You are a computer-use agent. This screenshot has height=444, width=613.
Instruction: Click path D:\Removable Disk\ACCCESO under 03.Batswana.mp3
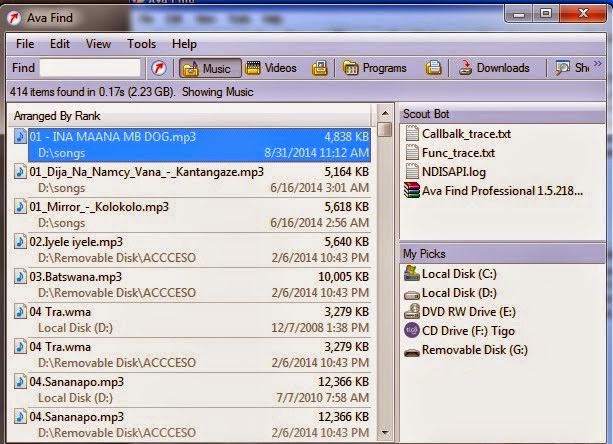(117, 293)
